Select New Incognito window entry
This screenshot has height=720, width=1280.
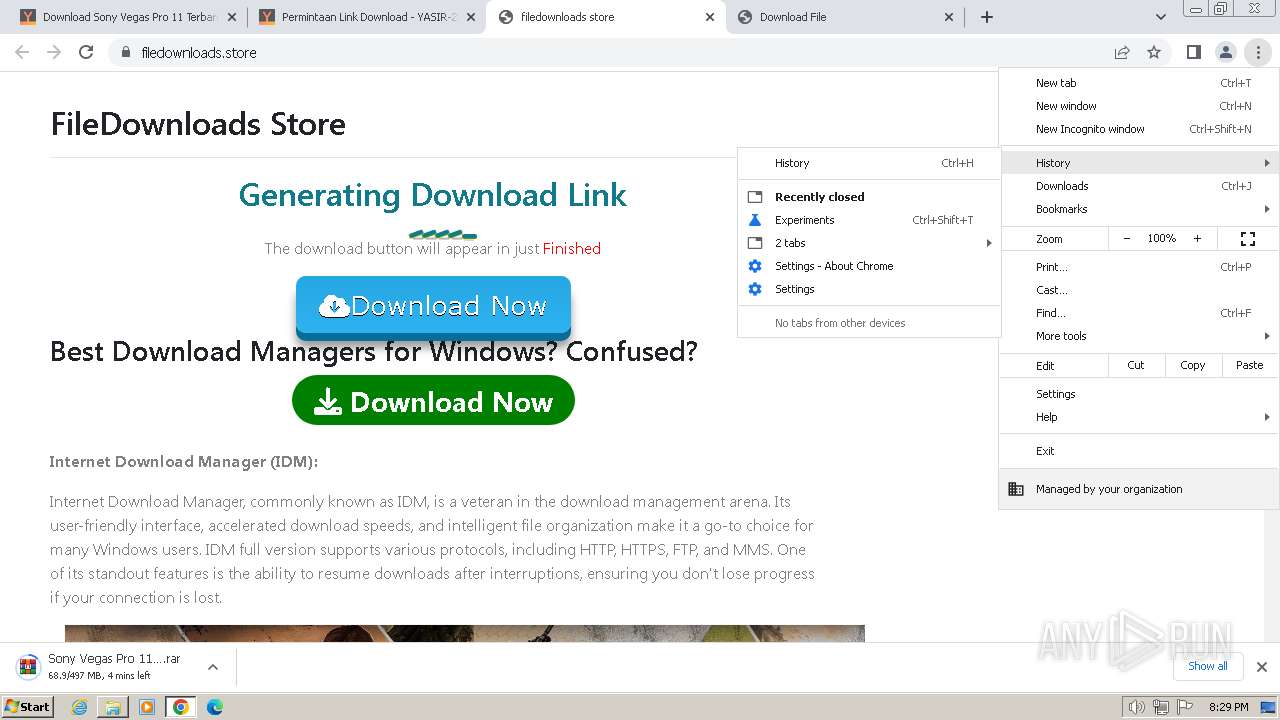[x=1139, y=129]
